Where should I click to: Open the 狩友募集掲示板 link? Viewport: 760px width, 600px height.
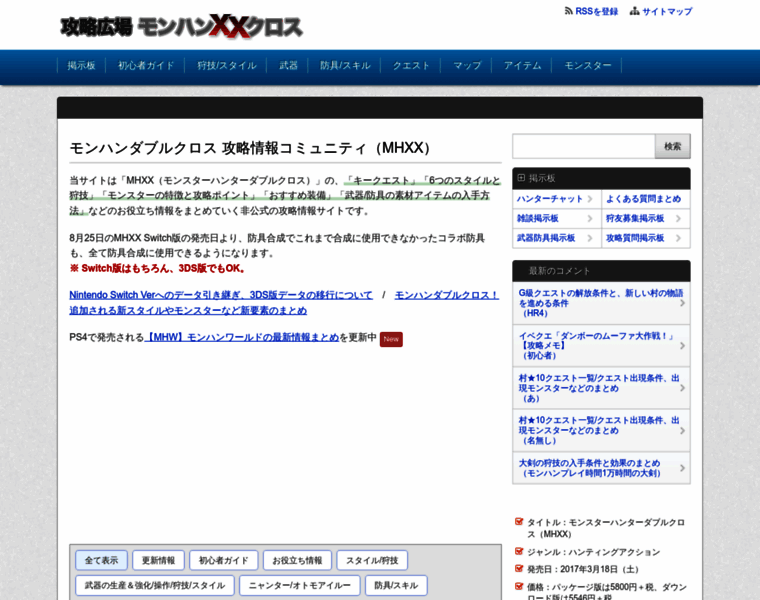pos(635,219)
